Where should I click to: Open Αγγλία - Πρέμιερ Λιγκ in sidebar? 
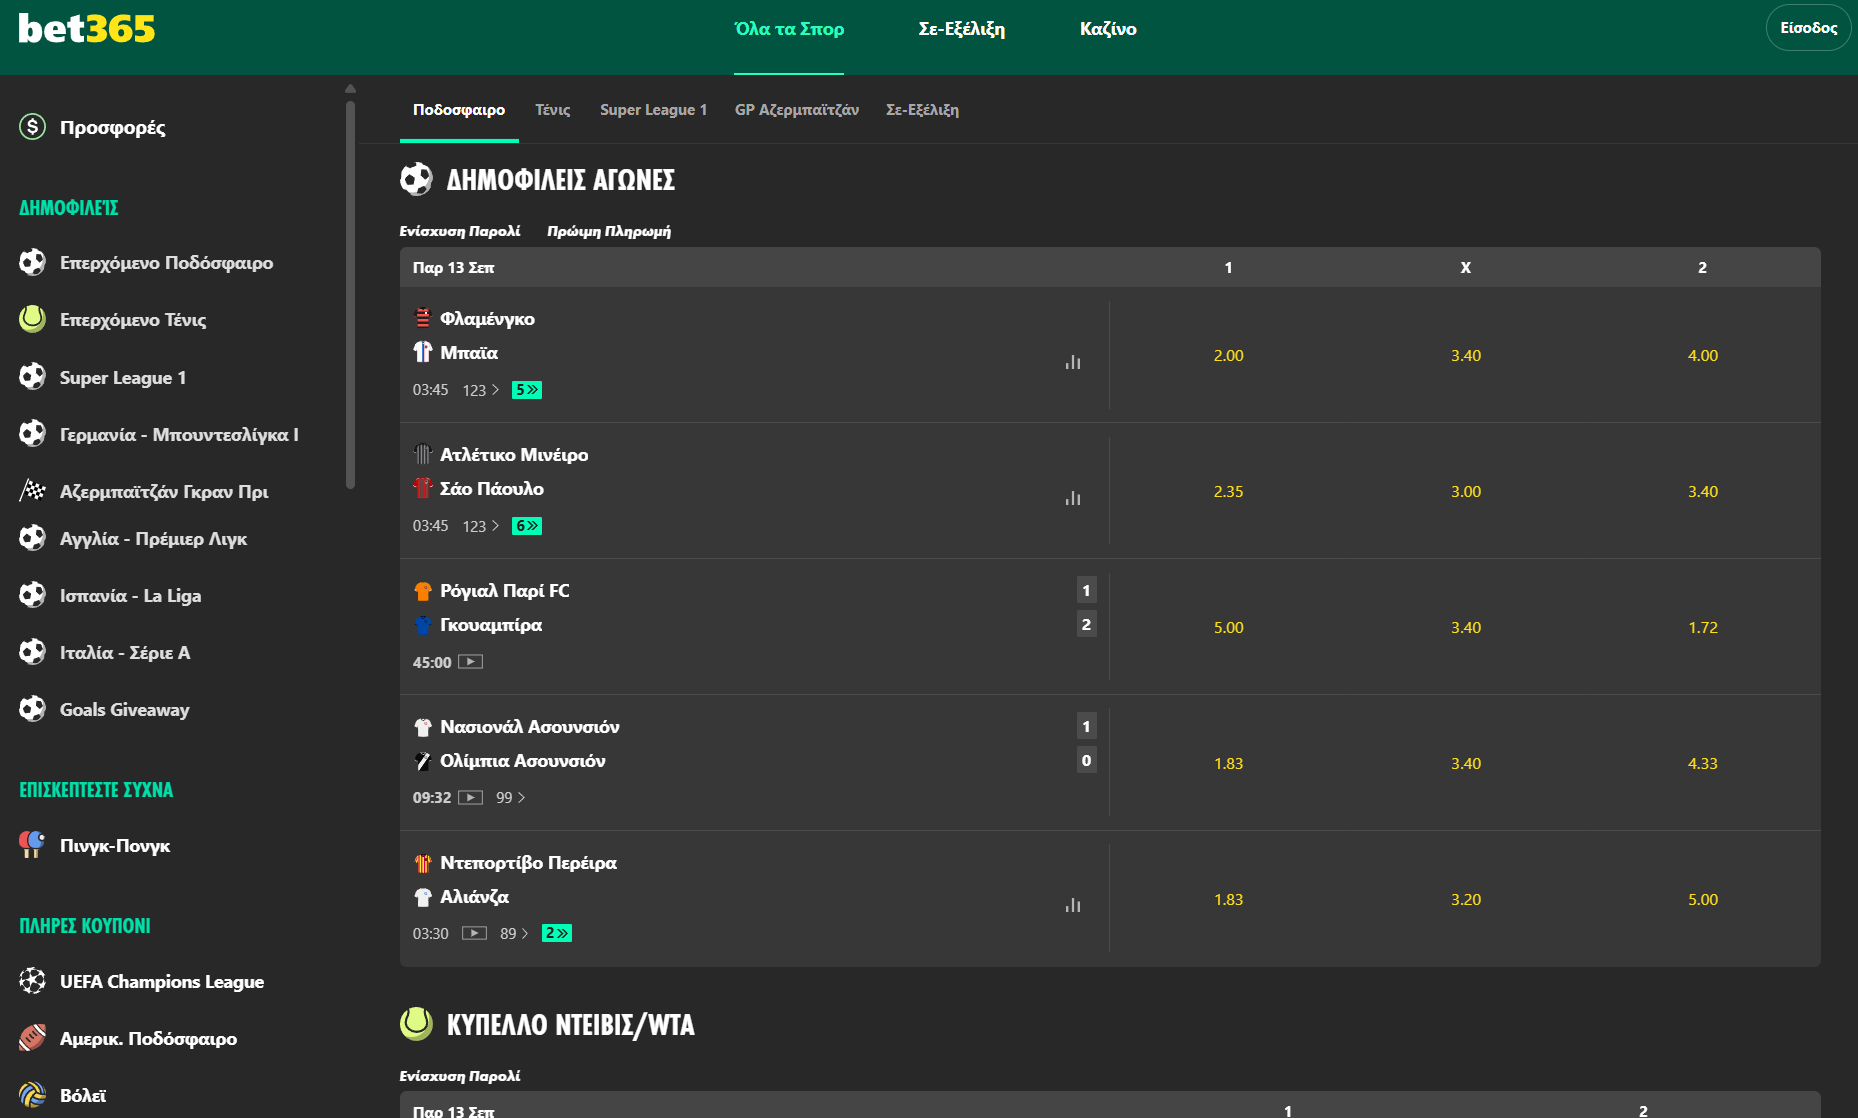pos(153,538)
